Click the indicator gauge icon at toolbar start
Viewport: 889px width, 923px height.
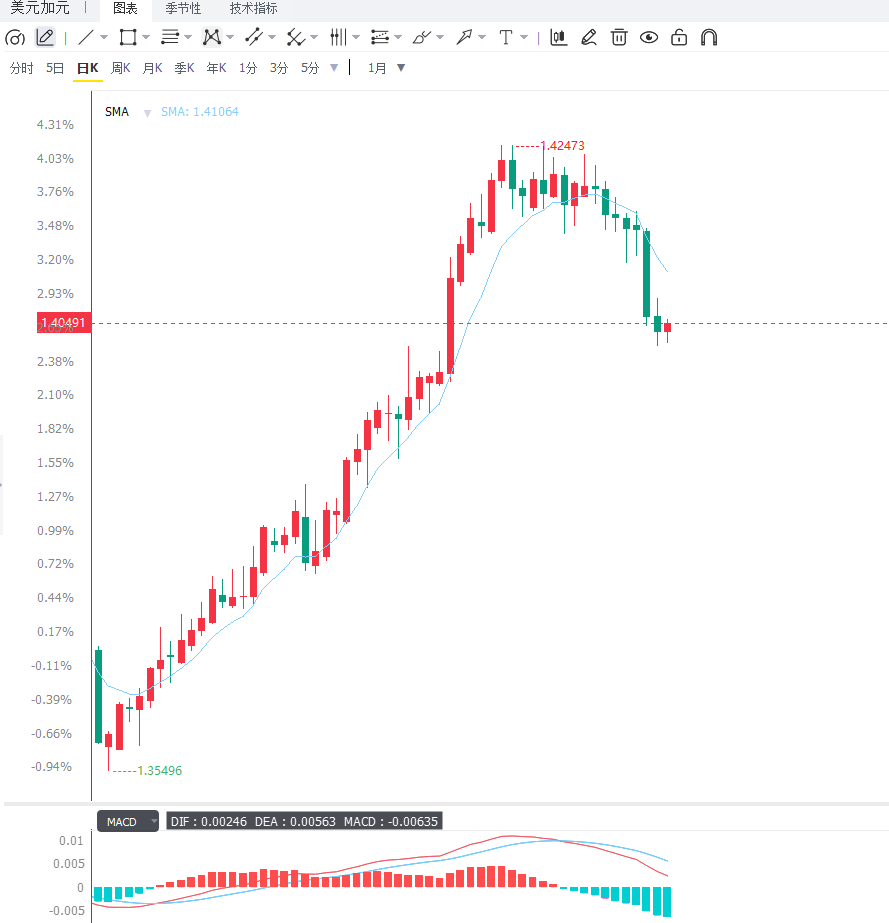(x=15, y=38)
